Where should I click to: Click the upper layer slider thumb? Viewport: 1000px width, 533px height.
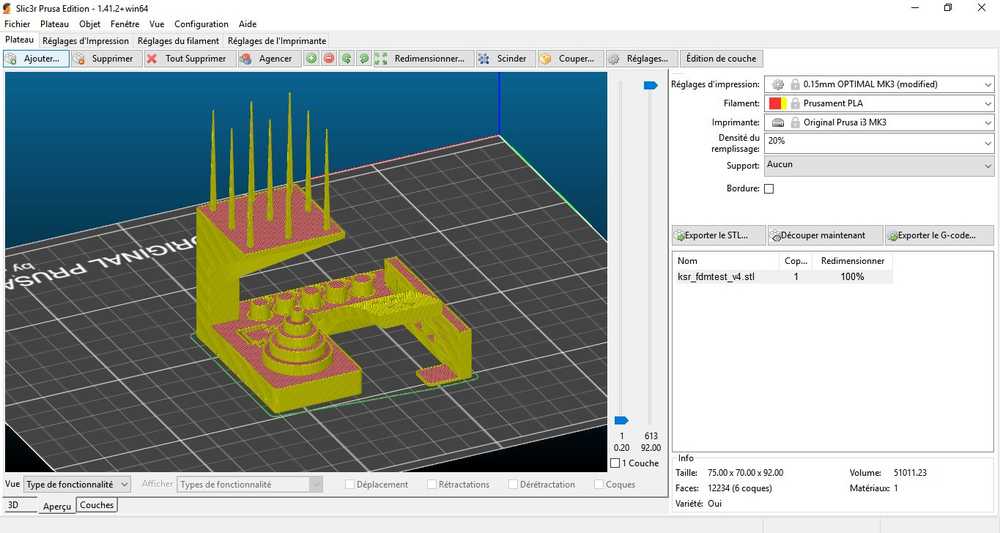[x=651, y=85]
